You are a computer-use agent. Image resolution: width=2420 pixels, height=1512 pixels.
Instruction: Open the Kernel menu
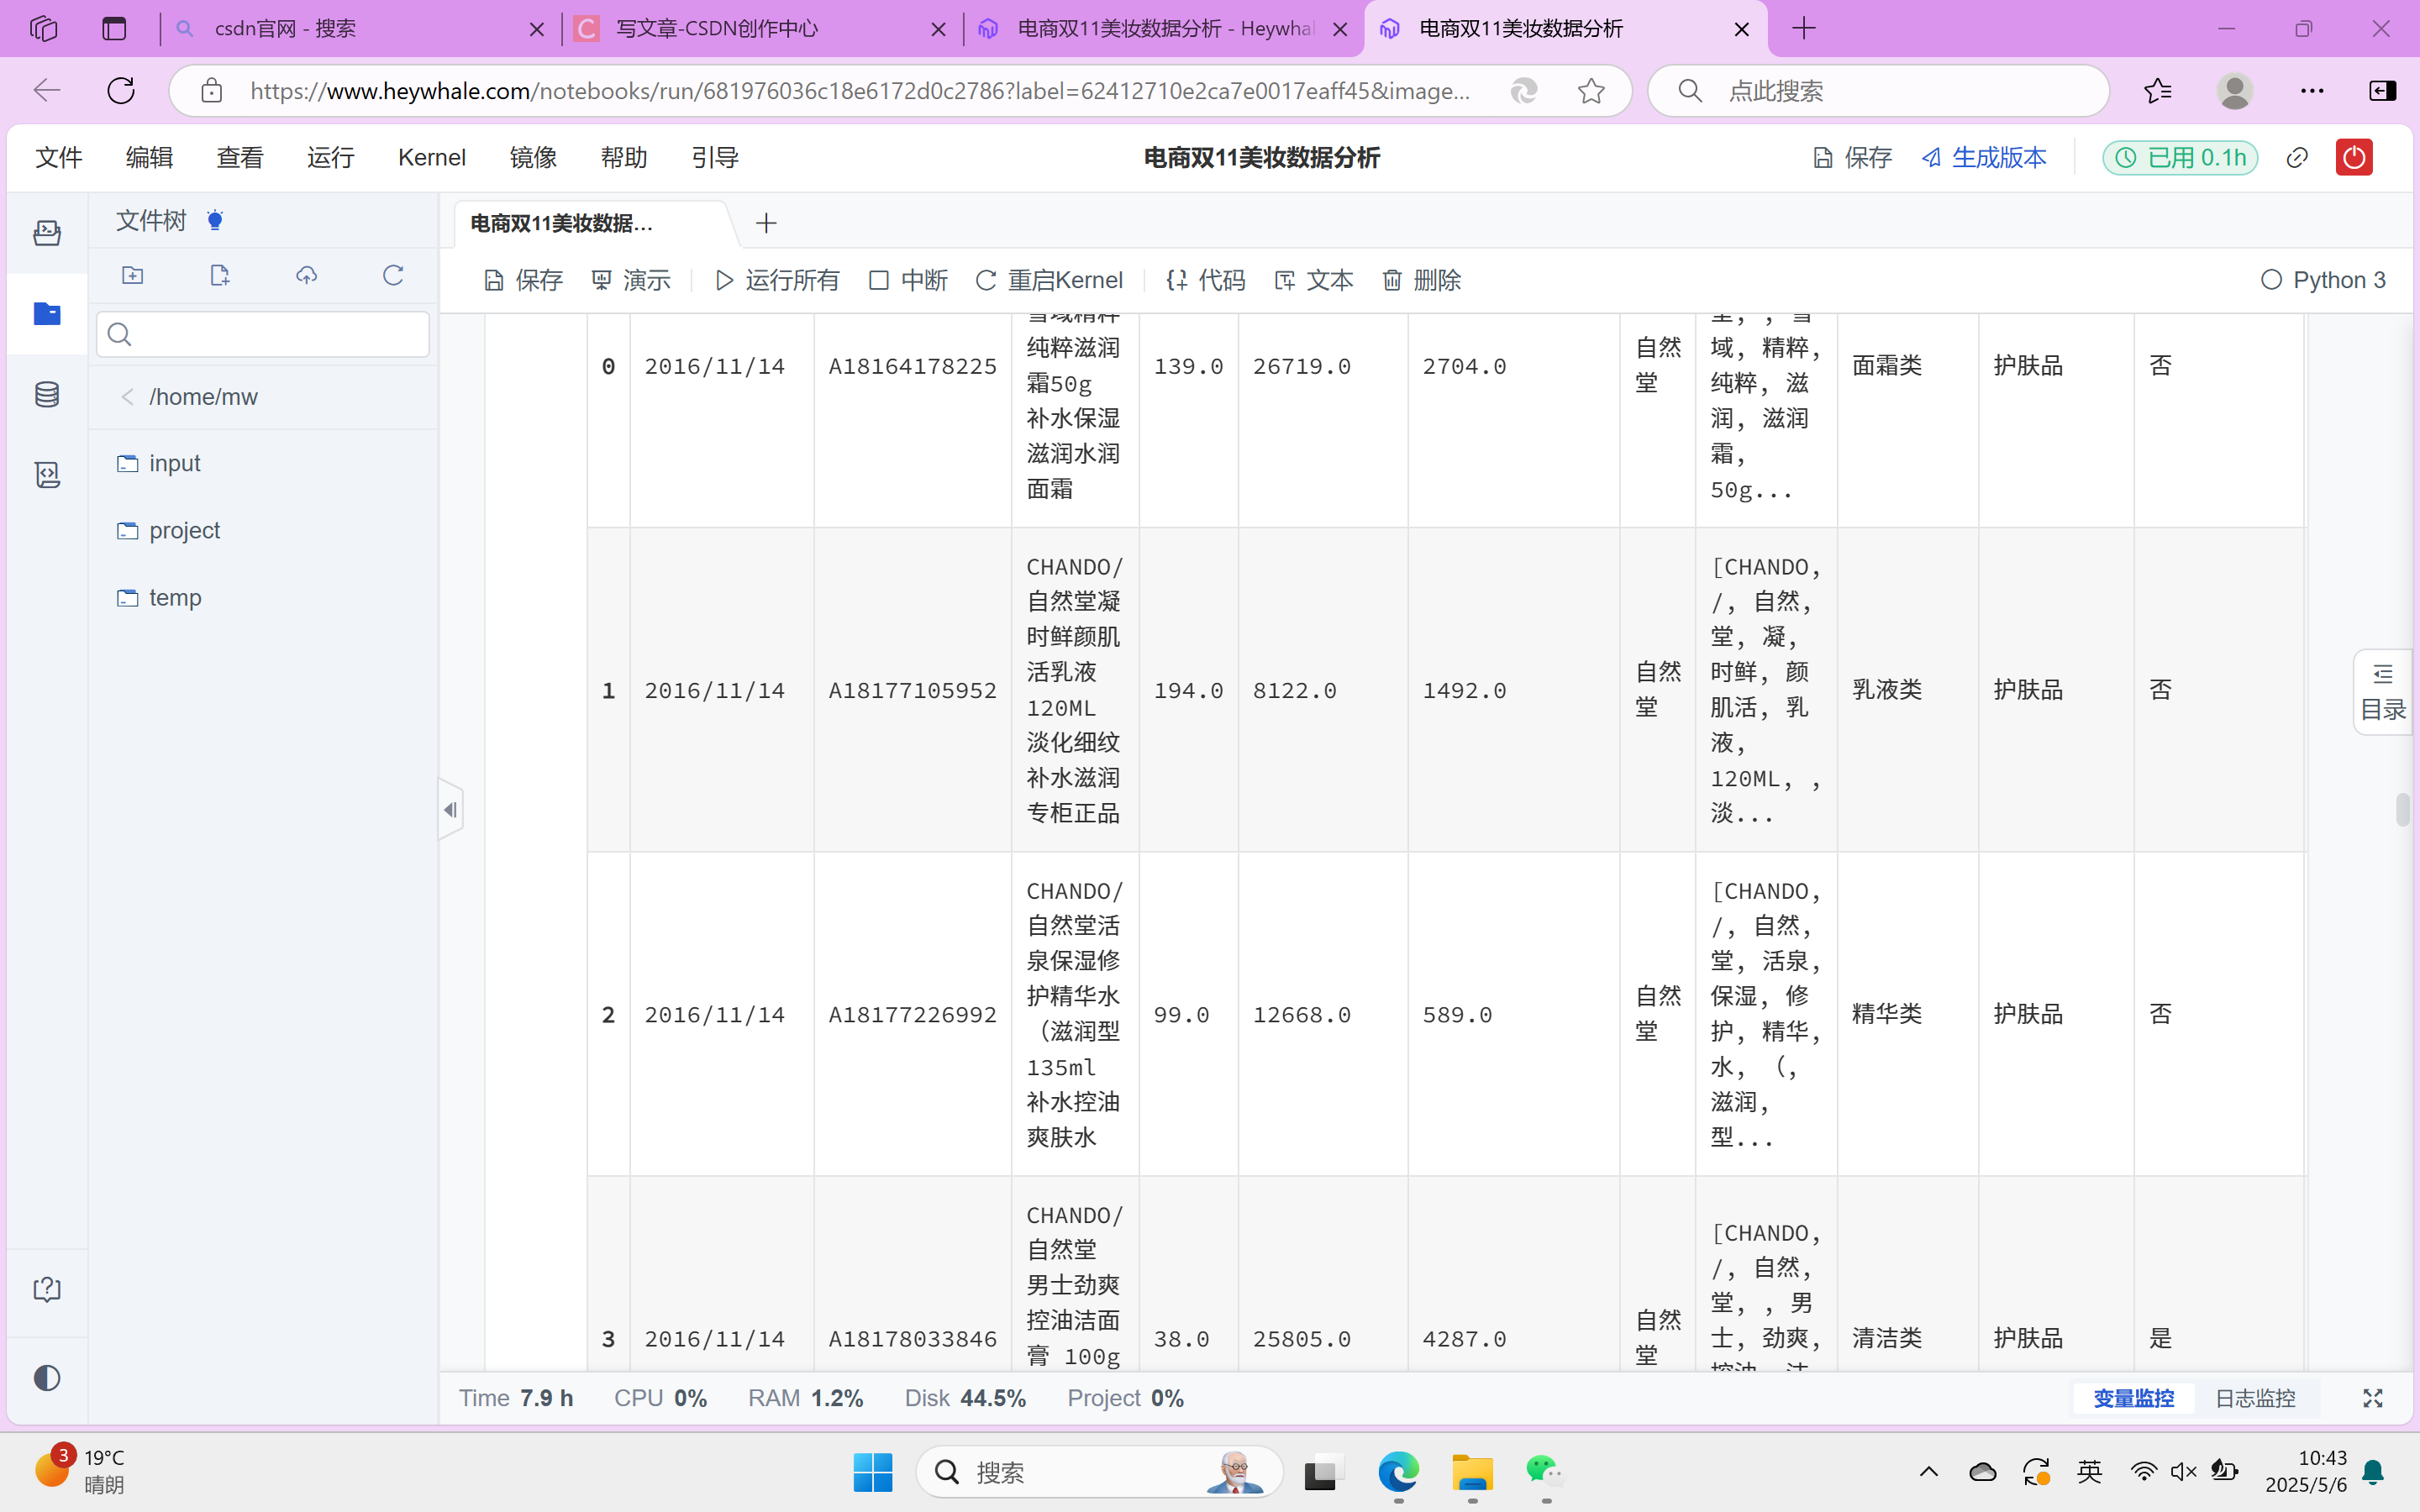(x=431, y=157)
